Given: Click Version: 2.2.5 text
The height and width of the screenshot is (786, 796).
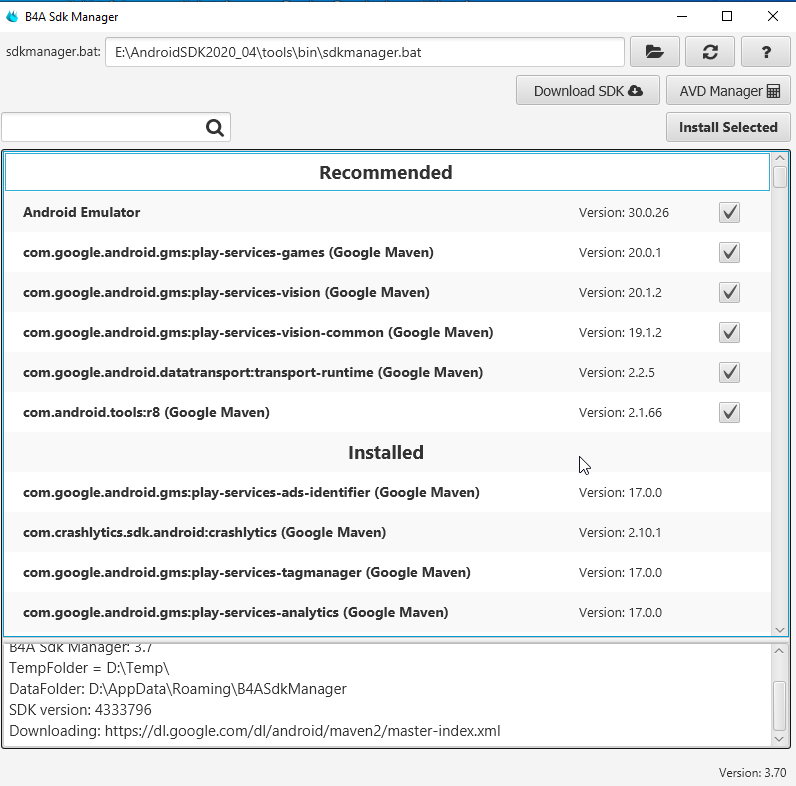Looking at the screenshot, I should click(616, 373).
